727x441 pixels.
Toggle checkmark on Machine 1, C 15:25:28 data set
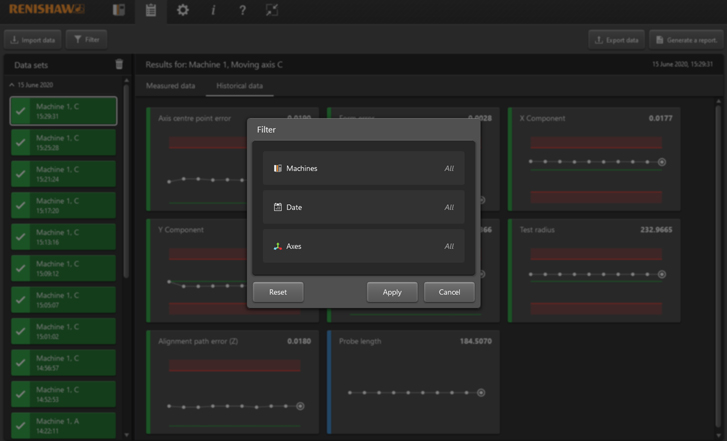click(x=20, y=142)
